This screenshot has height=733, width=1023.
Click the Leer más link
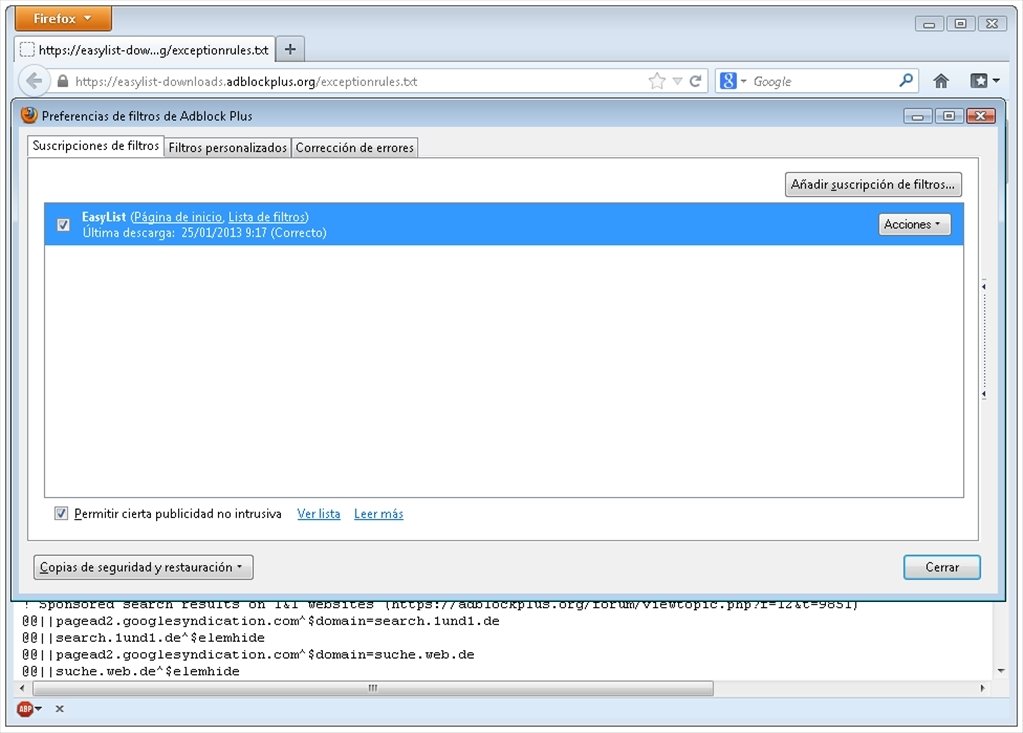[x=378, y=514]
